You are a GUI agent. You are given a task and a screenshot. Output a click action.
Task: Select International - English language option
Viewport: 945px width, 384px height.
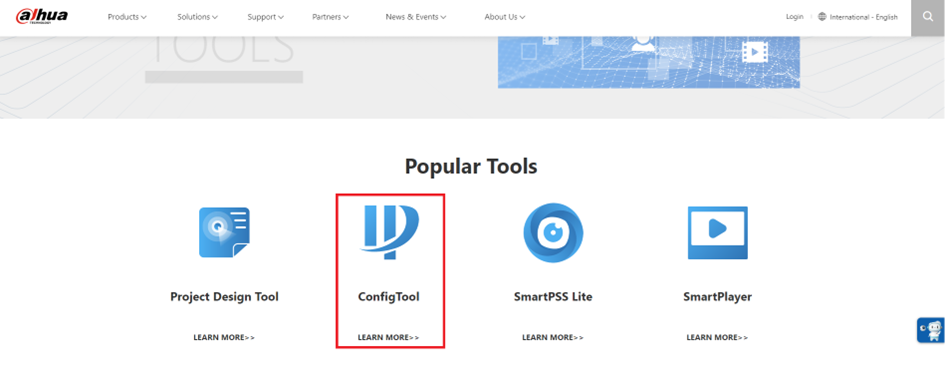864,17
